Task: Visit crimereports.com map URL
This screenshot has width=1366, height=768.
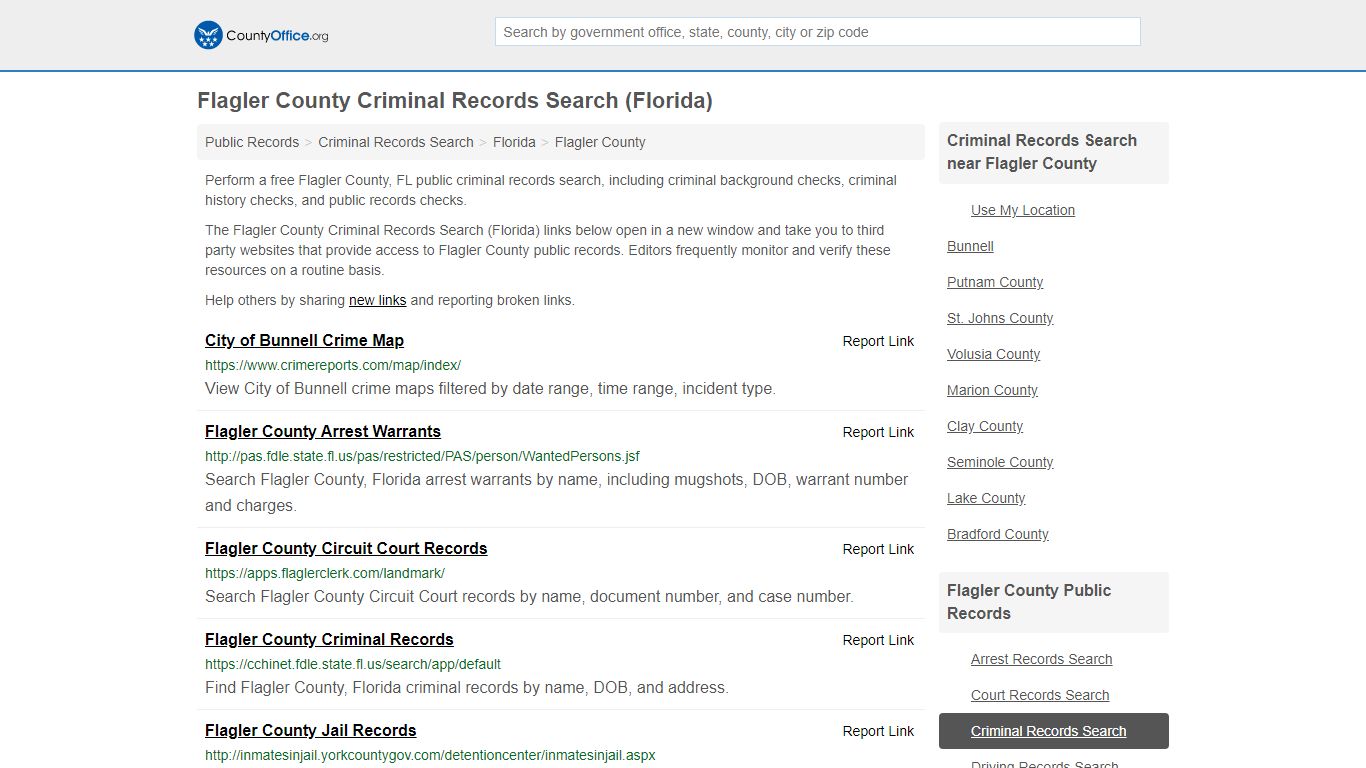Action: click(333, 365)
